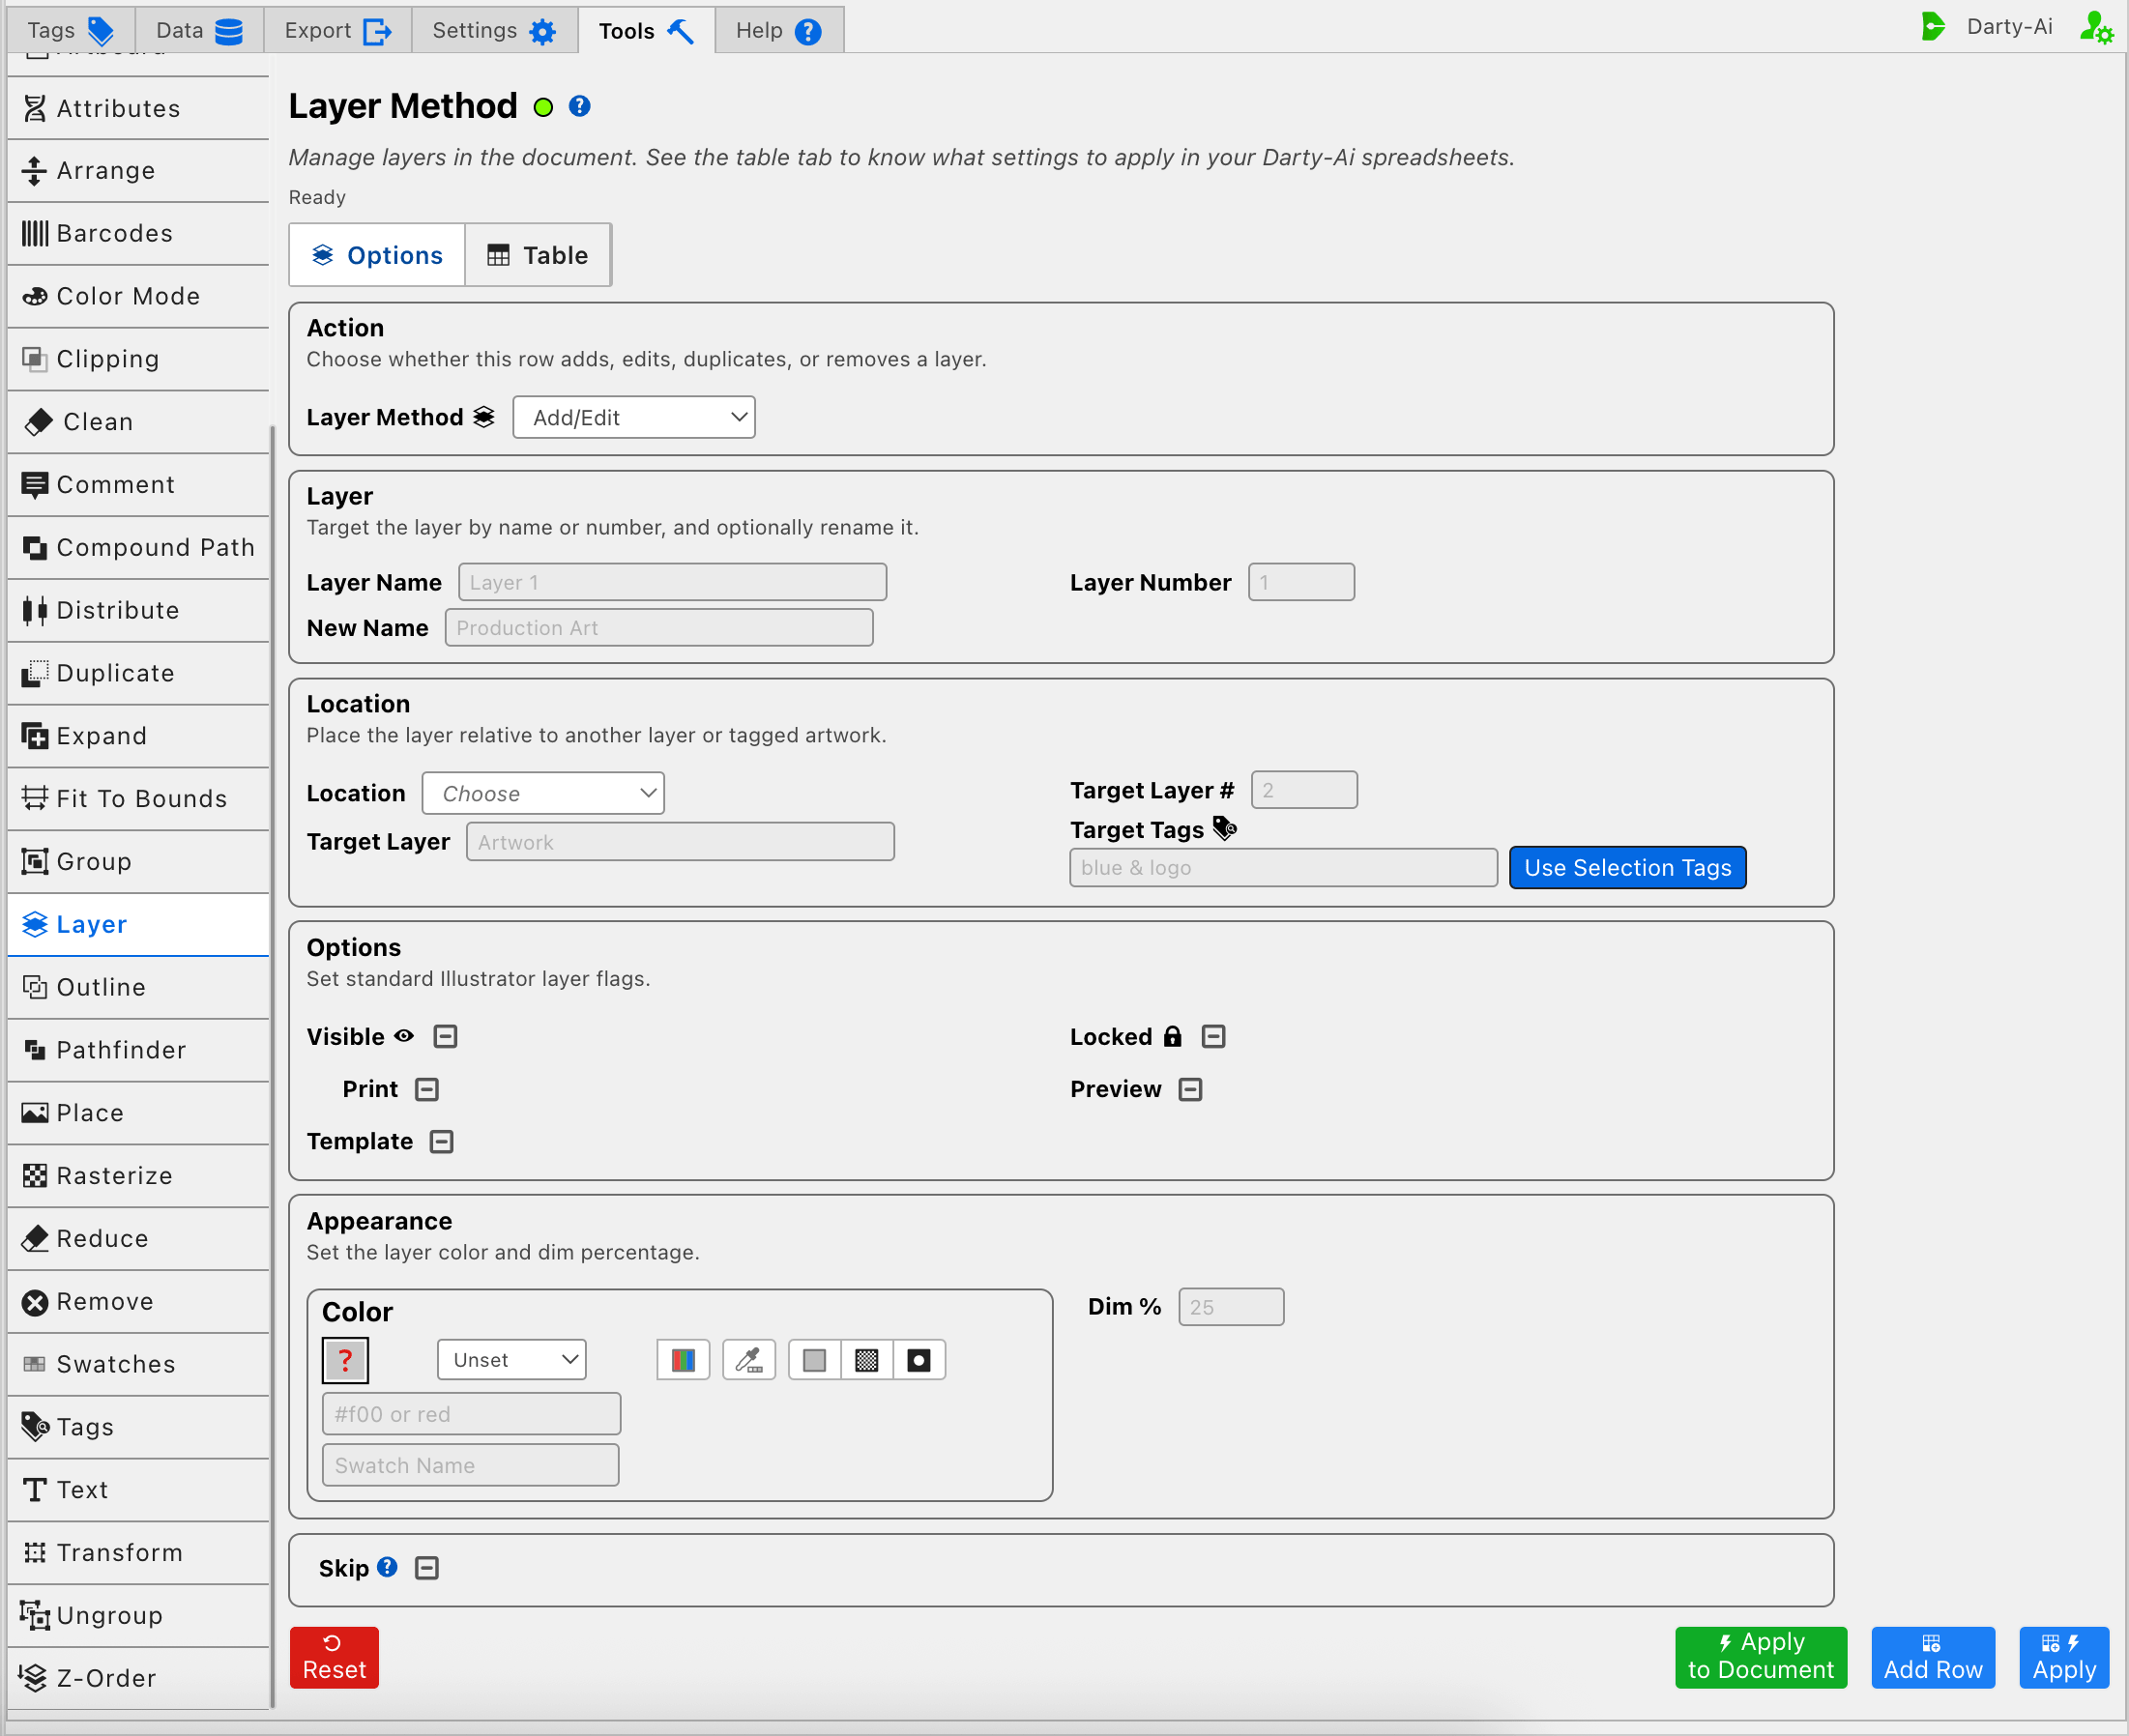This screenshot has width=2129, height=1736.
Task: Open the Swatches tool
Action: point(138,1365)
